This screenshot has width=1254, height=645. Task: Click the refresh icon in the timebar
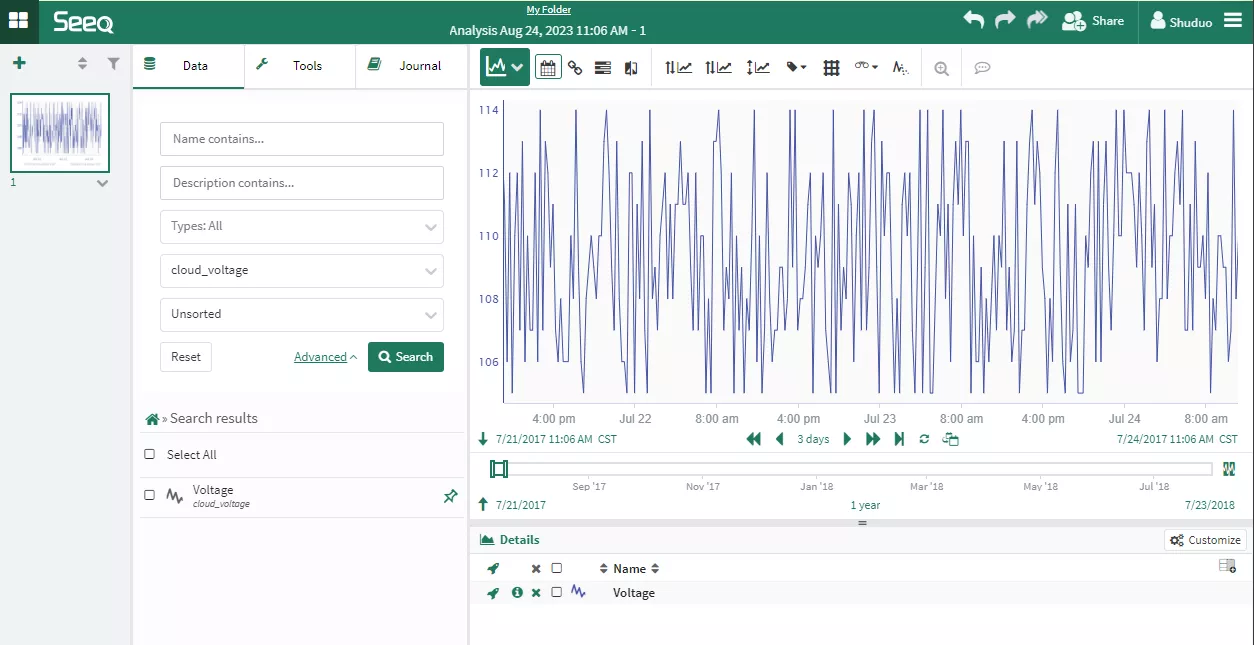(x=924, y=439)
